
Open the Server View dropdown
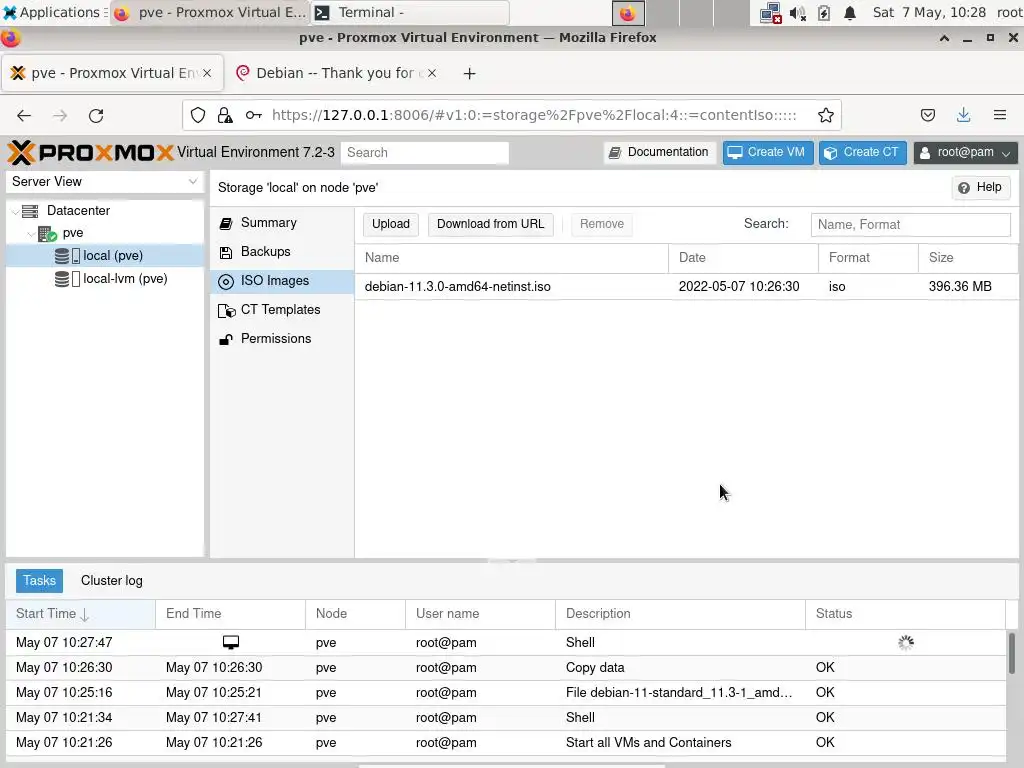pos(104,182)
